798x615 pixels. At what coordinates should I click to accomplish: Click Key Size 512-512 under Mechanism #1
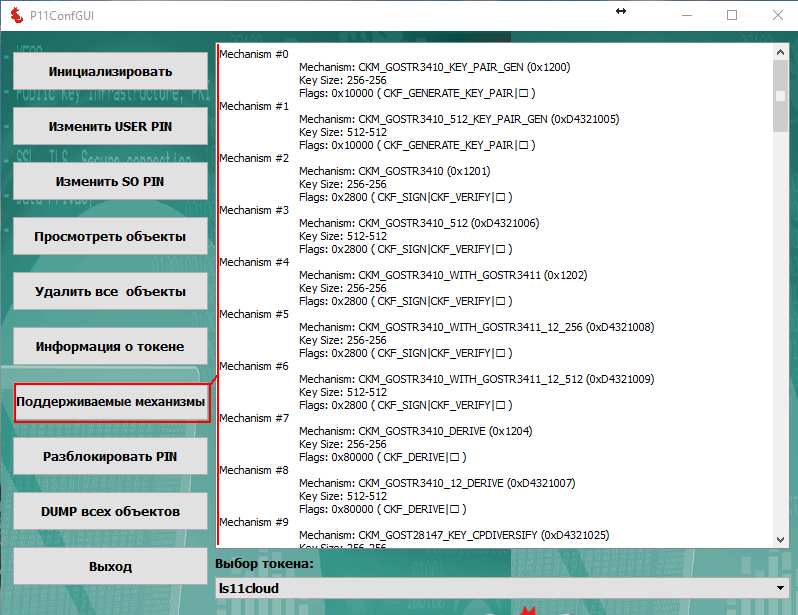(343, 132)
